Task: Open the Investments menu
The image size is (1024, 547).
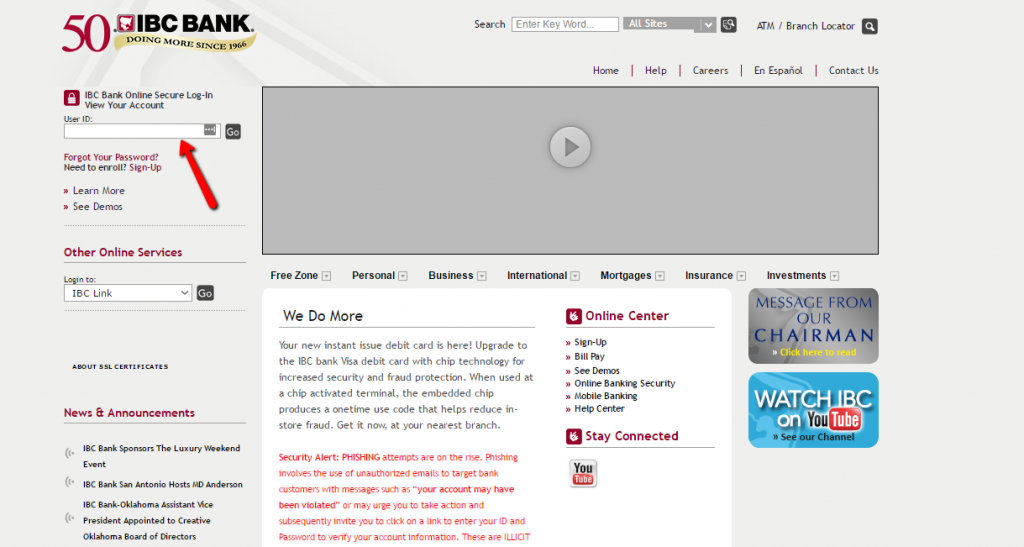Action: [796, 275]
